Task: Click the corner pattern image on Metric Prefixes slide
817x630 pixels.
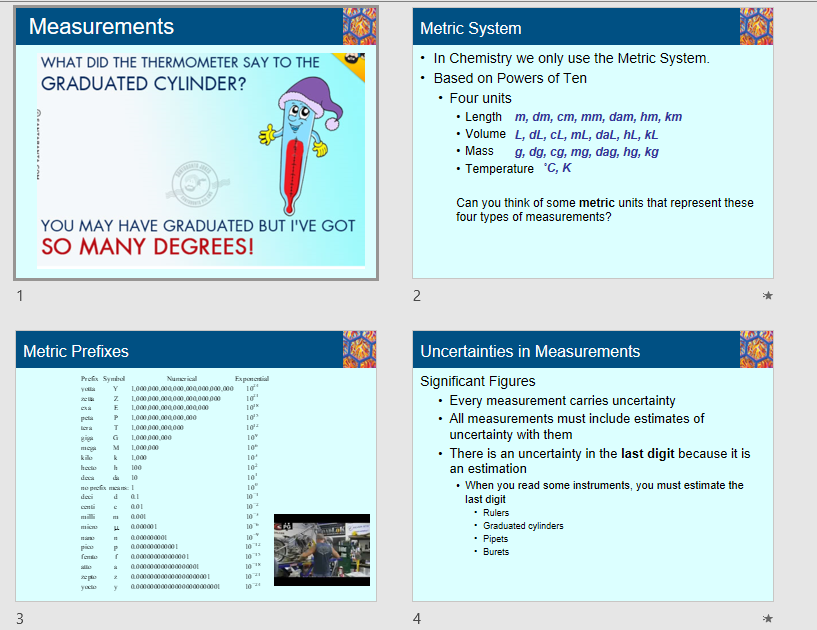Action: coord(359,350)
